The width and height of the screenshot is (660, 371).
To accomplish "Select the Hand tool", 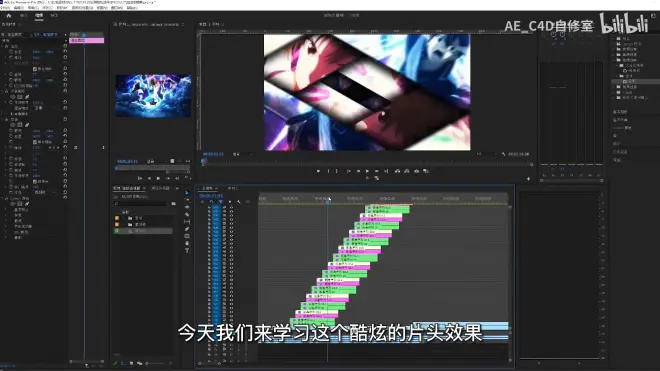I will [187, 243].
